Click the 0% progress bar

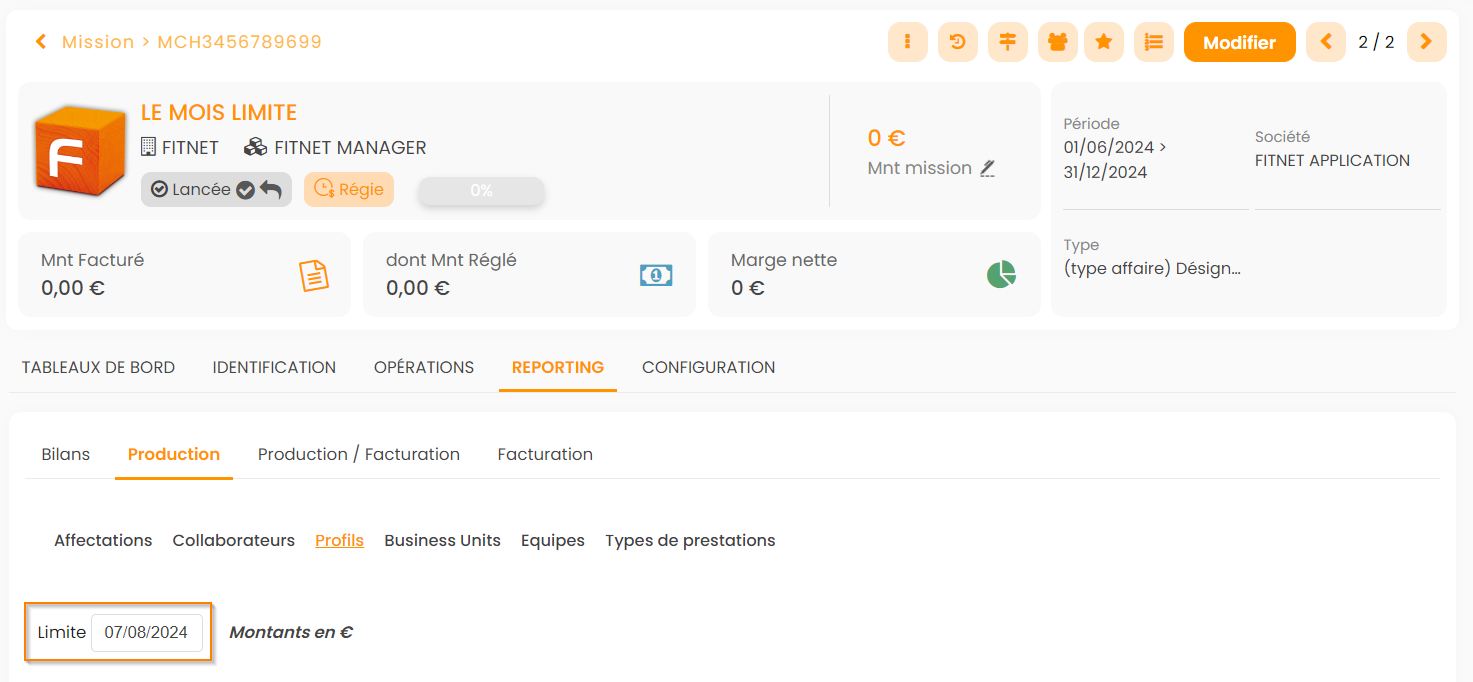coord(481,191)
